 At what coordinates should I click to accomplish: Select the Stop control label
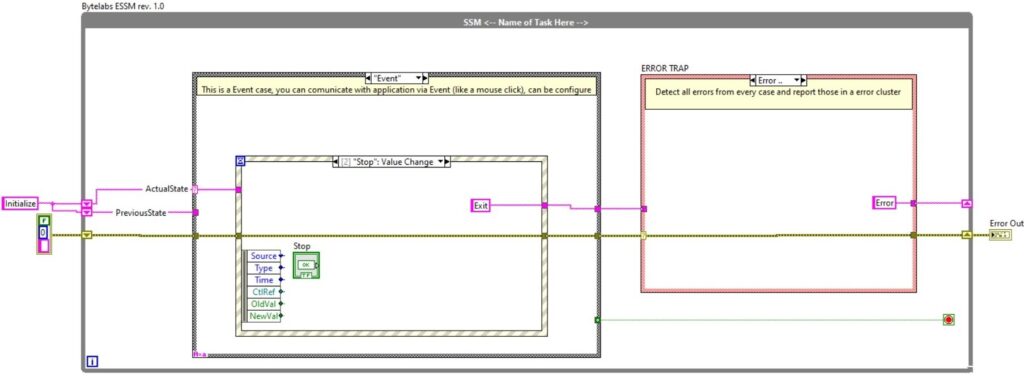tap(301, 246)
